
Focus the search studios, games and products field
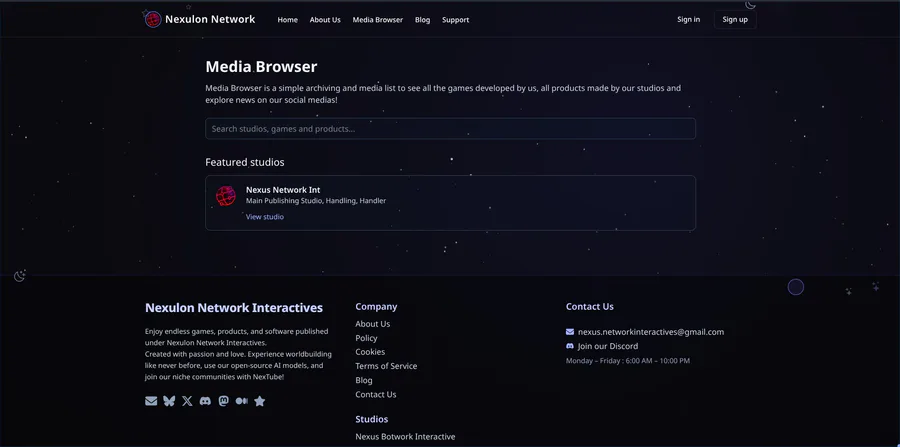coord(451,129)
